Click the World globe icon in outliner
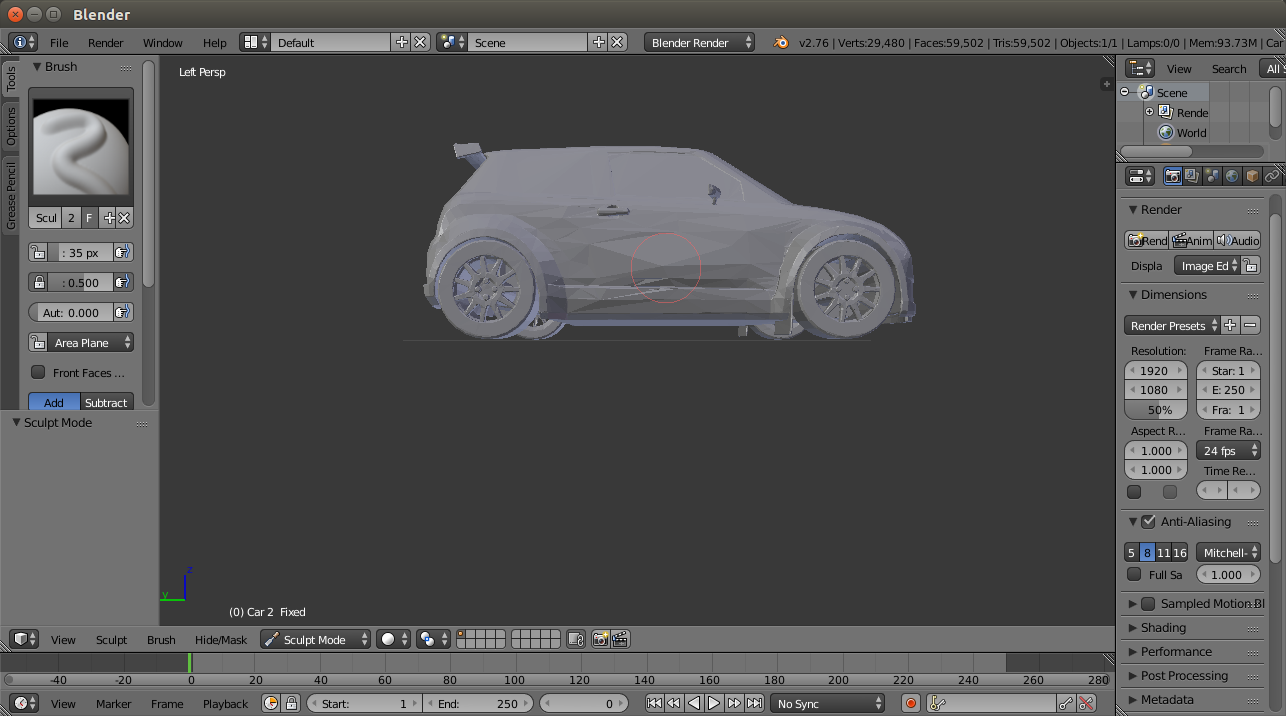 (1165, 133)
